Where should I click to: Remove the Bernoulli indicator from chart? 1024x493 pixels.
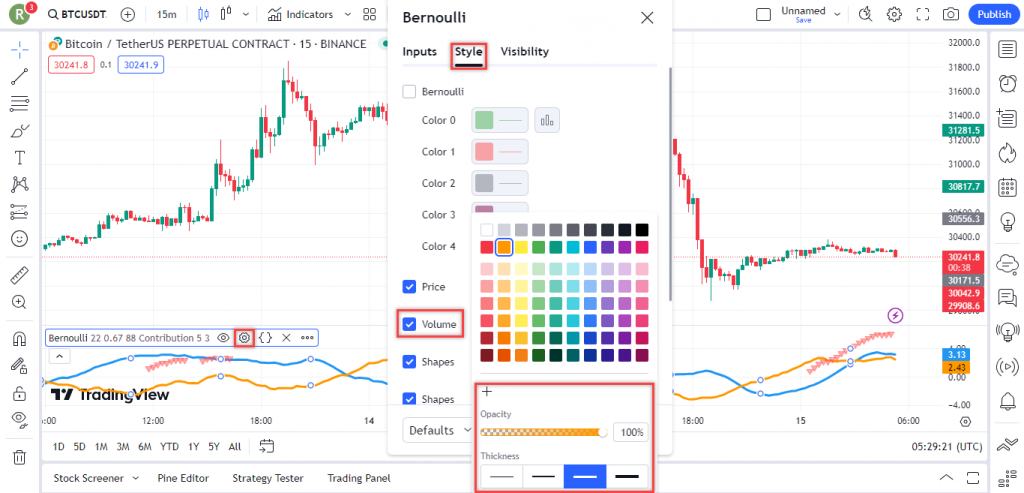(x=286, y=338)
